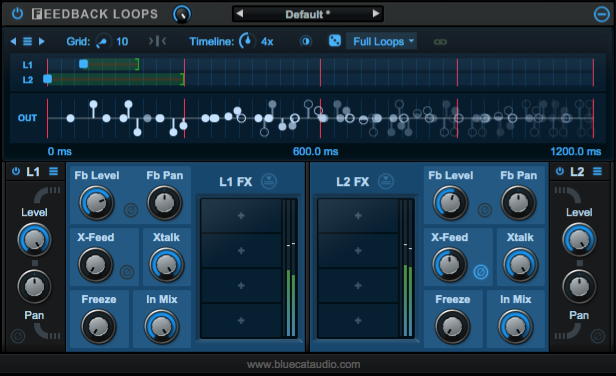Disable the active L2 X-Feed phase invert
This screenshot has width=616, height=376.
click(481, 272)
